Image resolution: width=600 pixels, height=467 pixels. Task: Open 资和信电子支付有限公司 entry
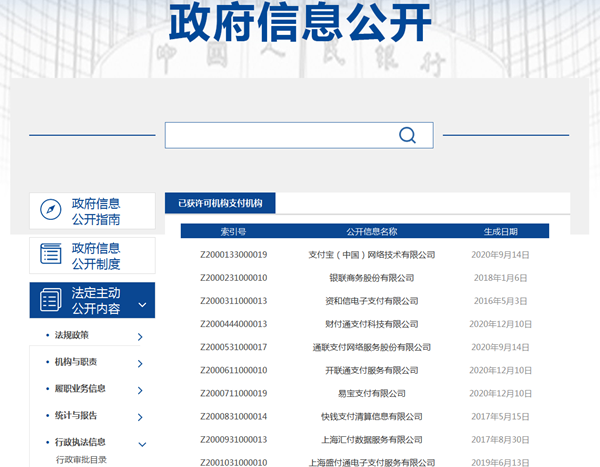tap(372, 301)
